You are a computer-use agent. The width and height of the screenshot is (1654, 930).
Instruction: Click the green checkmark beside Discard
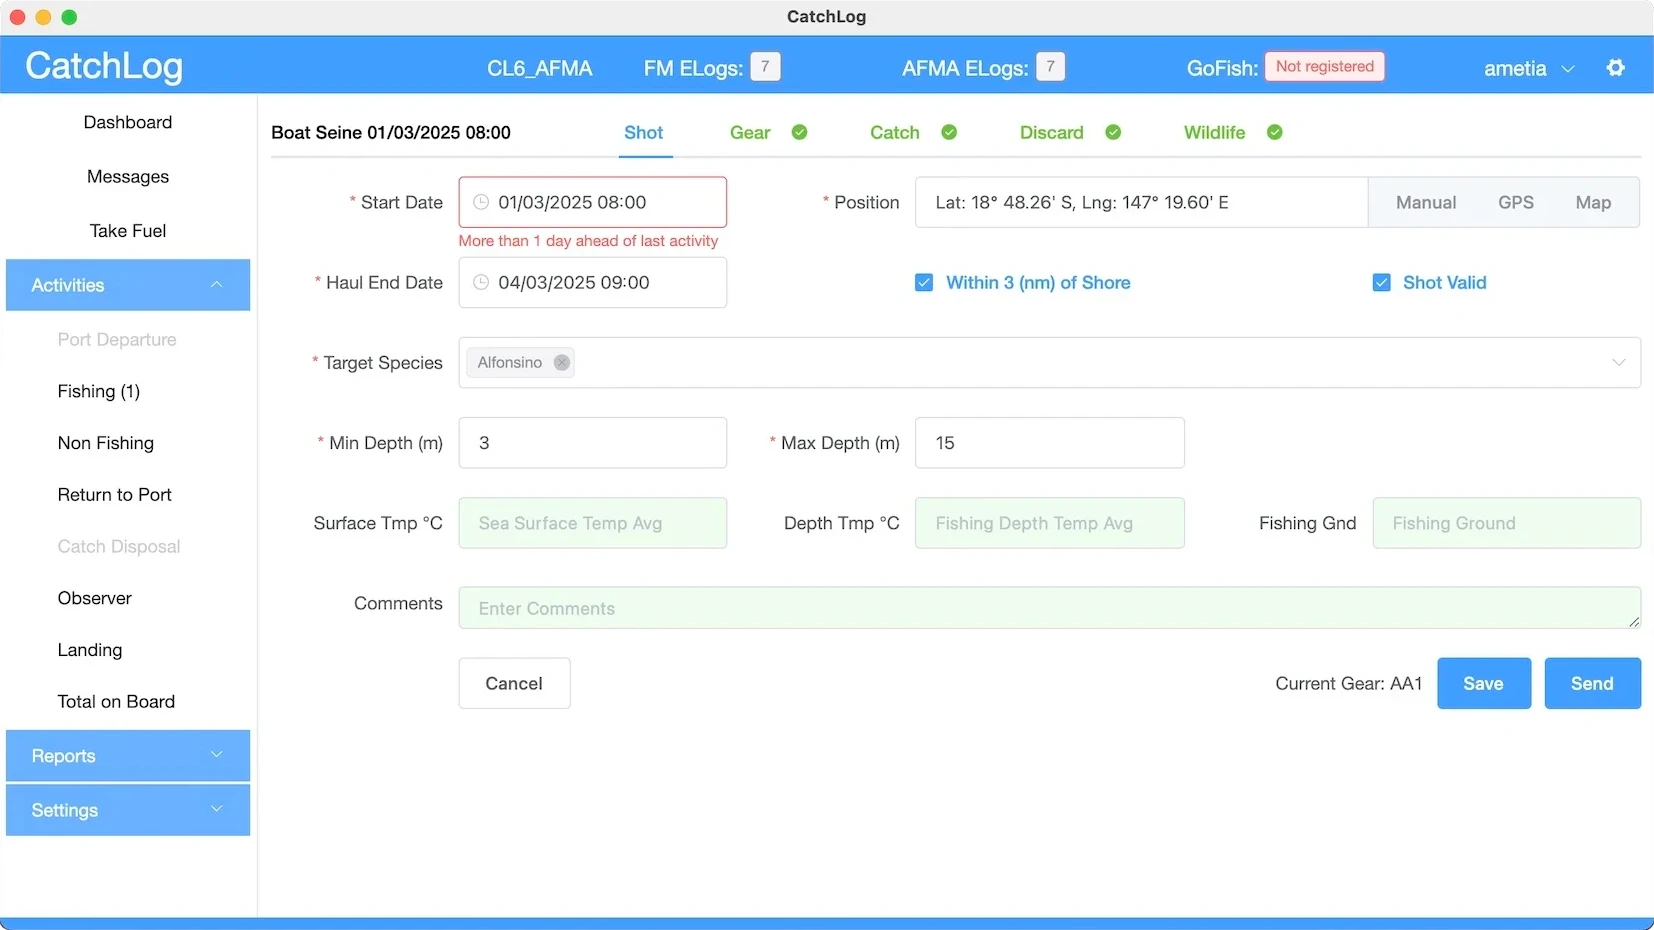1113,133
